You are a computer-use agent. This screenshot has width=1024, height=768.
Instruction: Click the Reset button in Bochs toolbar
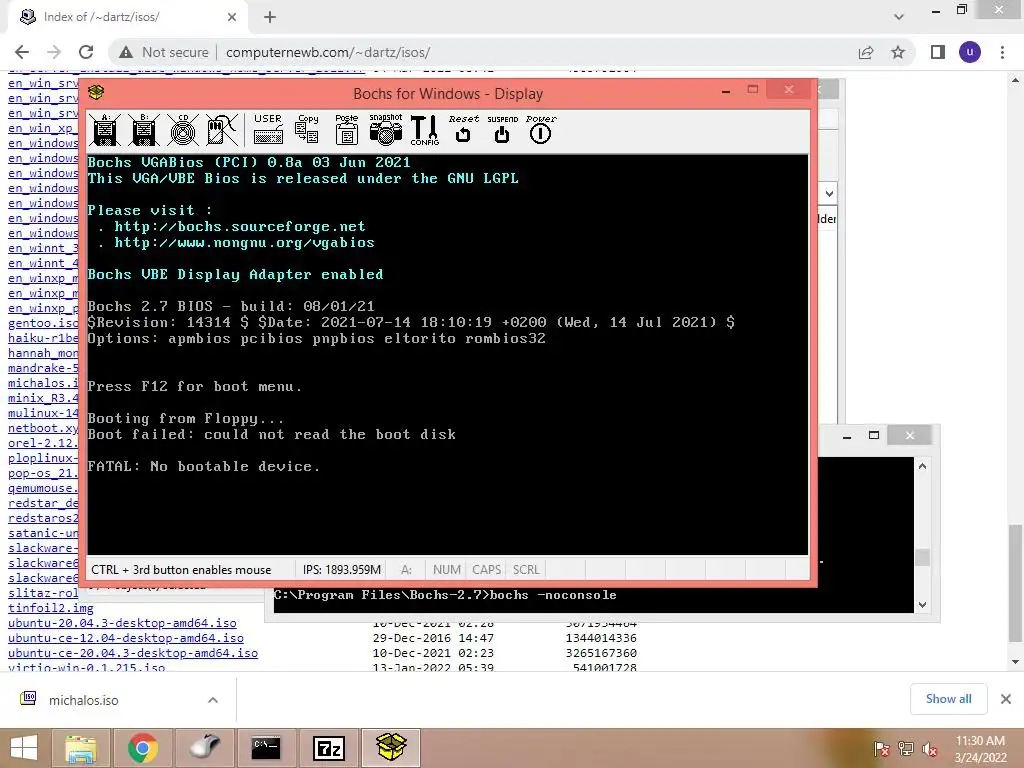463,129
